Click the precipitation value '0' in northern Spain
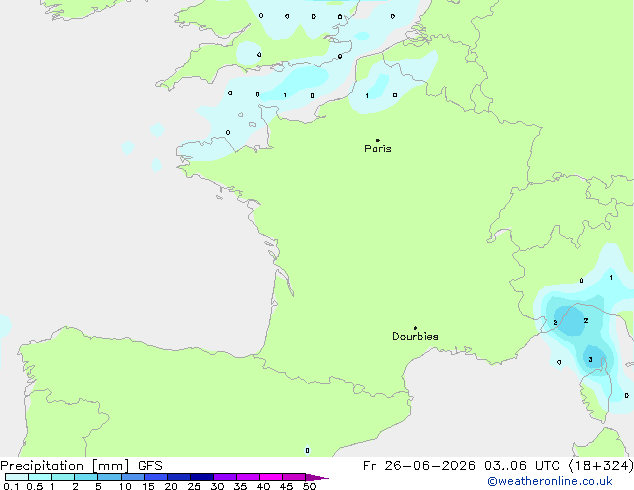 (x=307, y=450)
